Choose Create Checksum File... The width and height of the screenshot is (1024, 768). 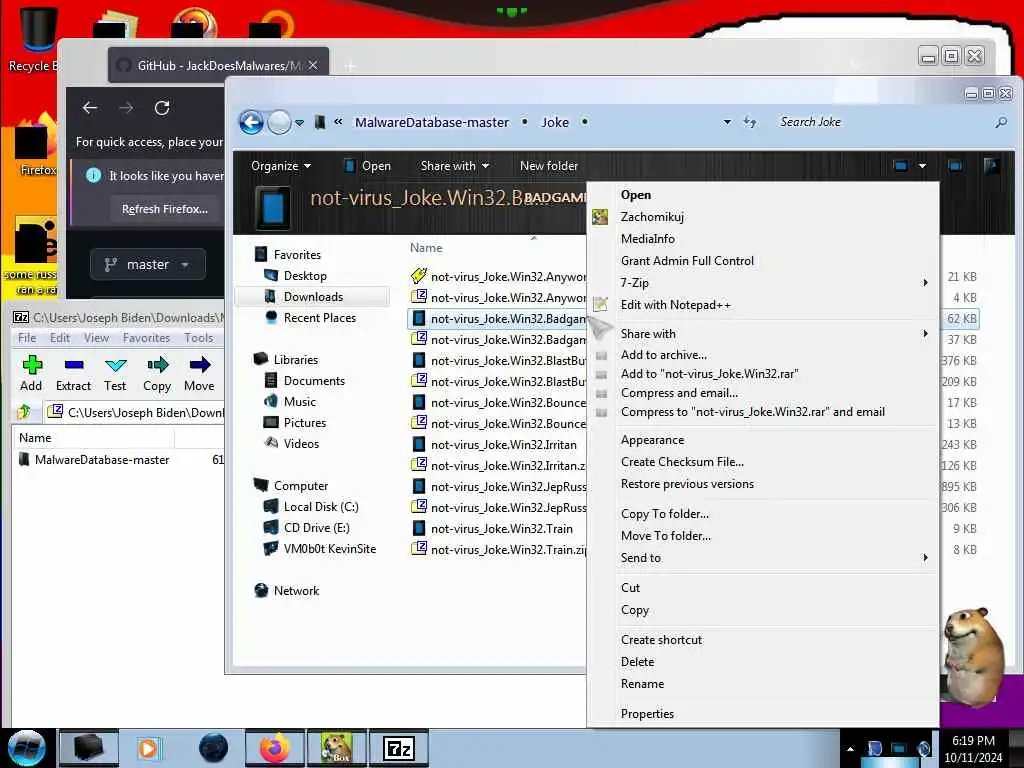[682, 462]
